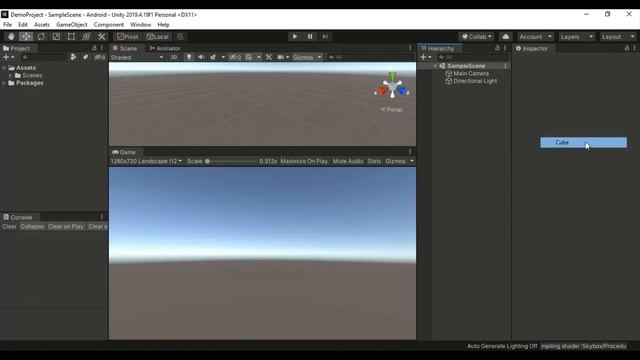This screenshot has width=640, height=360.
Task: Select the Project tab
Action: (x=17, y=48)
